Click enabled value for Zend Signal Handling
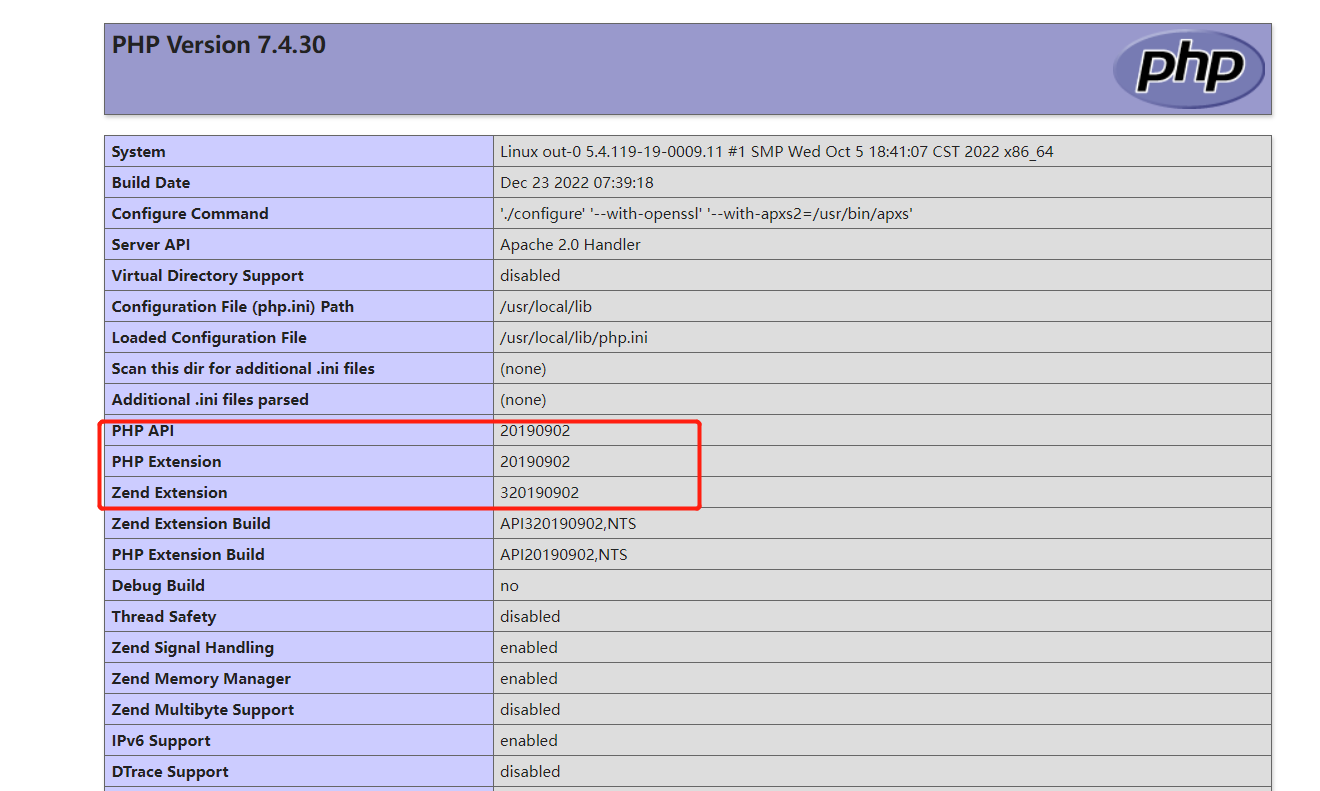Screen dimensions: 1320x791 (529, 648)
